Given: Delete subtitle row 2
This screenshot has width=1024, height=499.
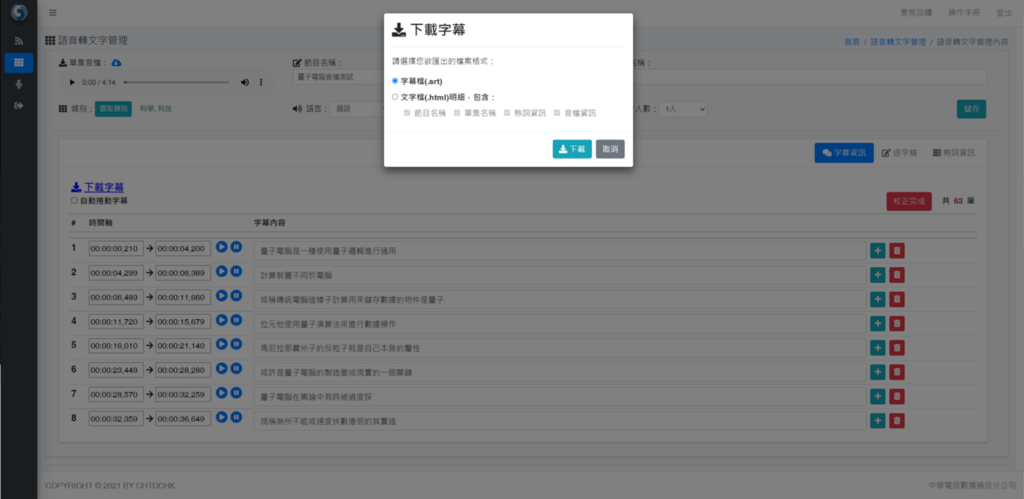Looking at the screenshot, I should click(x=897, y=275).
